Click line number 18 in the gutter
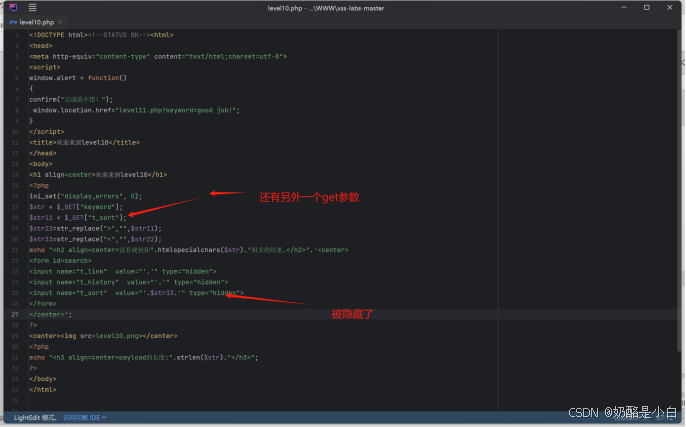The image size is (686, 427). pos(15,218)
